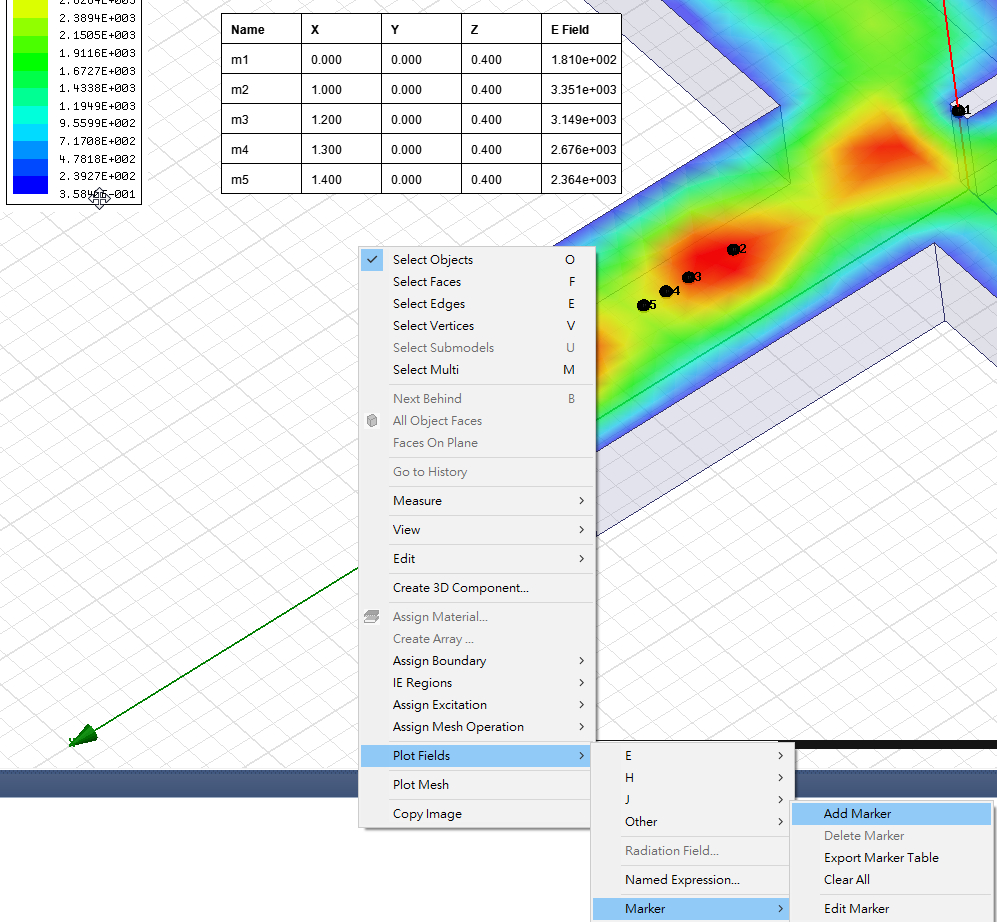Click the dark blue legend color swatch
The width and height of the screenshot is (997, 922).
pos(31,184)
